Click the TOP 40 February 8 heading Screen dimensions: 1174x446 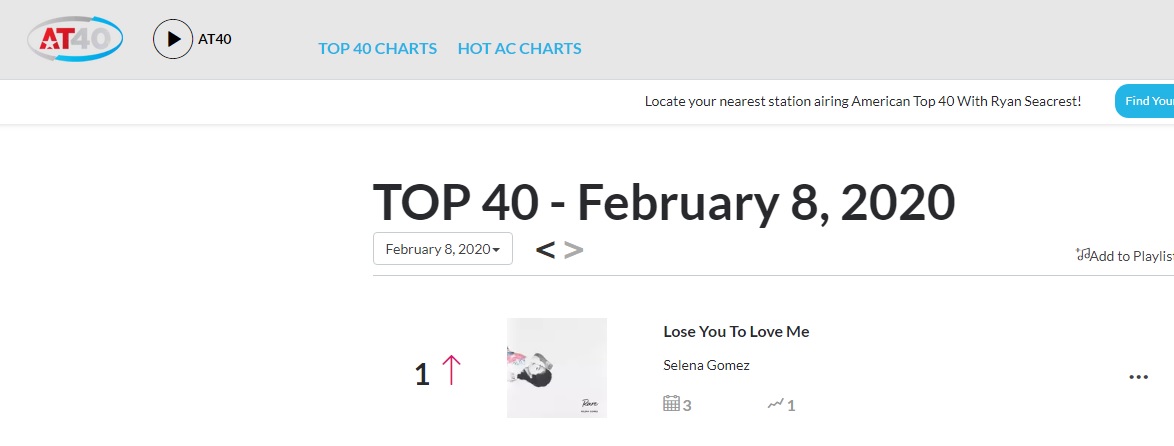pos(663,202)
